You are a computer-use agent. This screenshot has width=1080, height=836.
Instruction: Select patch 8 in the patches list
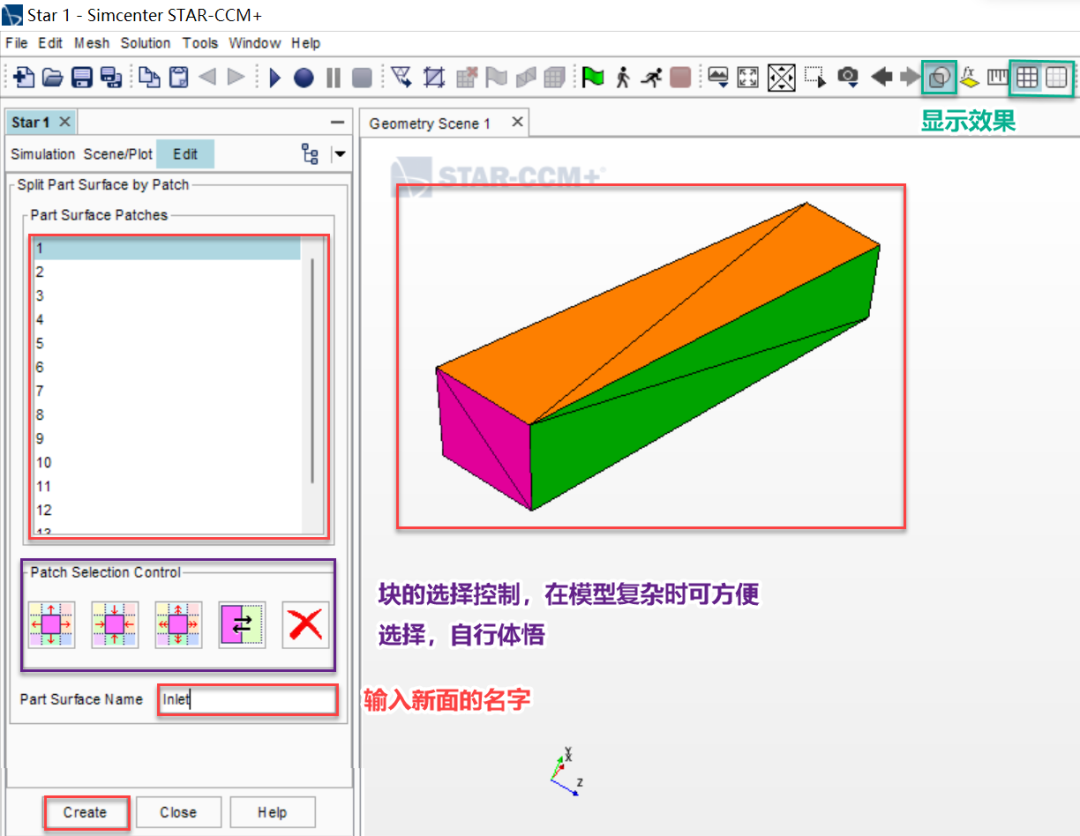(x=167, y=415)
